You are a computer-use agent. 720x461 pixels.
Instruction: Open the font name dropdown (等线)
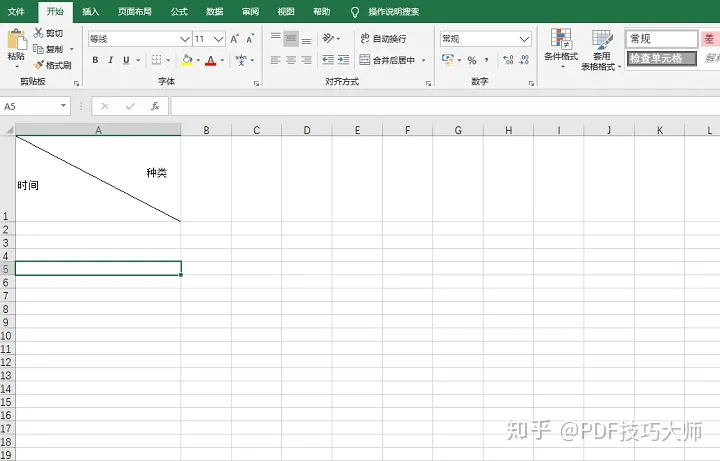(185, 39)
